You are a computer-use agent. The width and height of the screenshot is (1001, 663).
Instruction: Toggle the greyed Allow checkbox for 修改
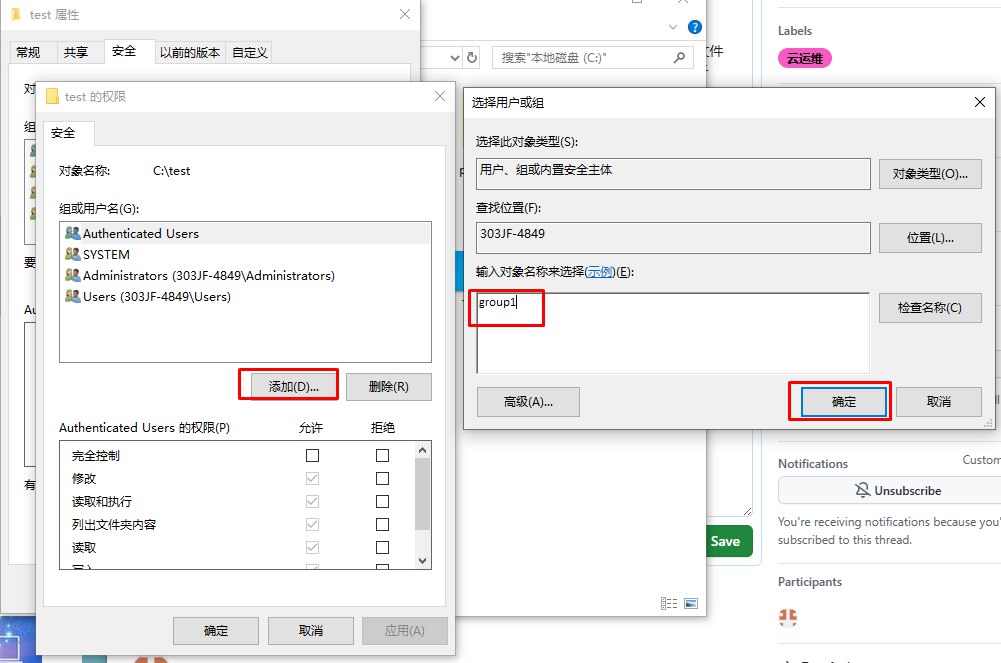[x=312, y=478]
